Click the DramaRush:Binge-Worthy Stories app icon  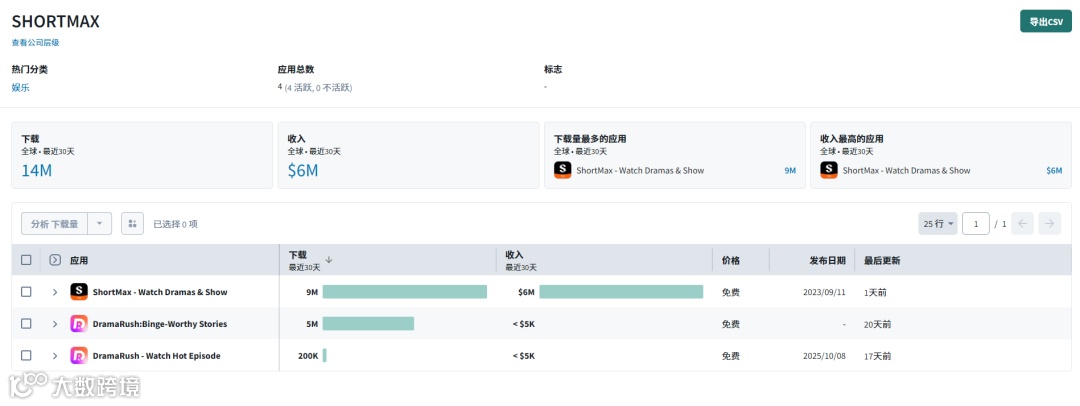[79, 324]
